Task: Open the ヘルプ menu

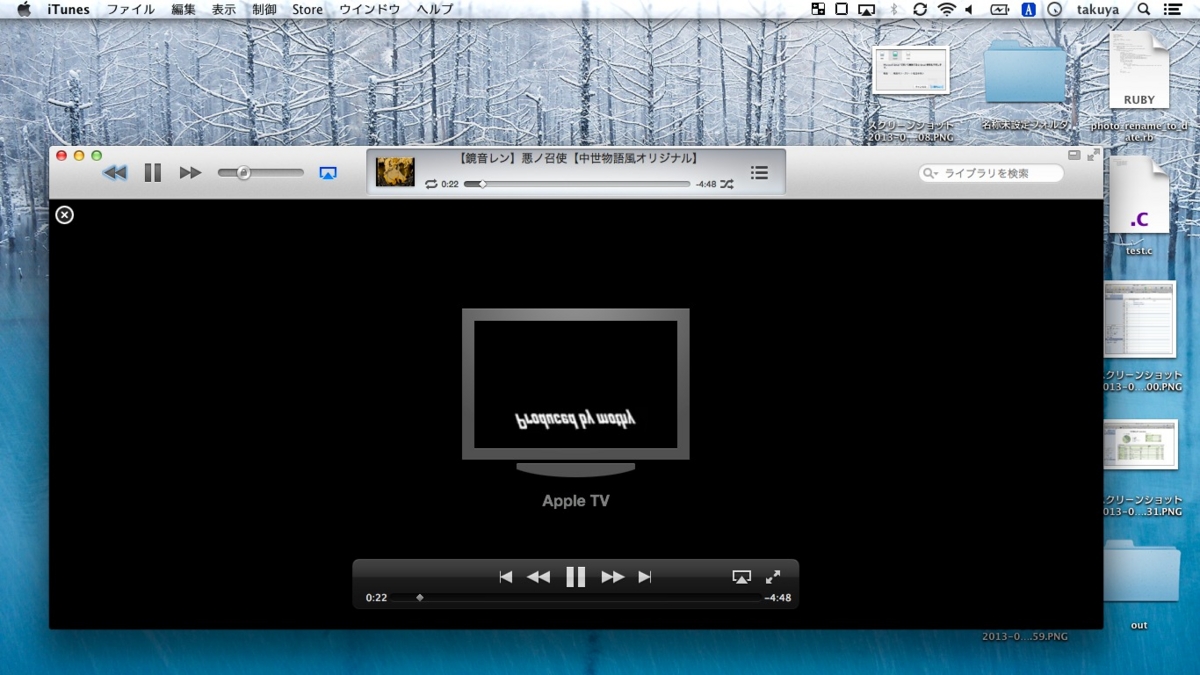Action: pyautogui.click(x=434, y=9)
